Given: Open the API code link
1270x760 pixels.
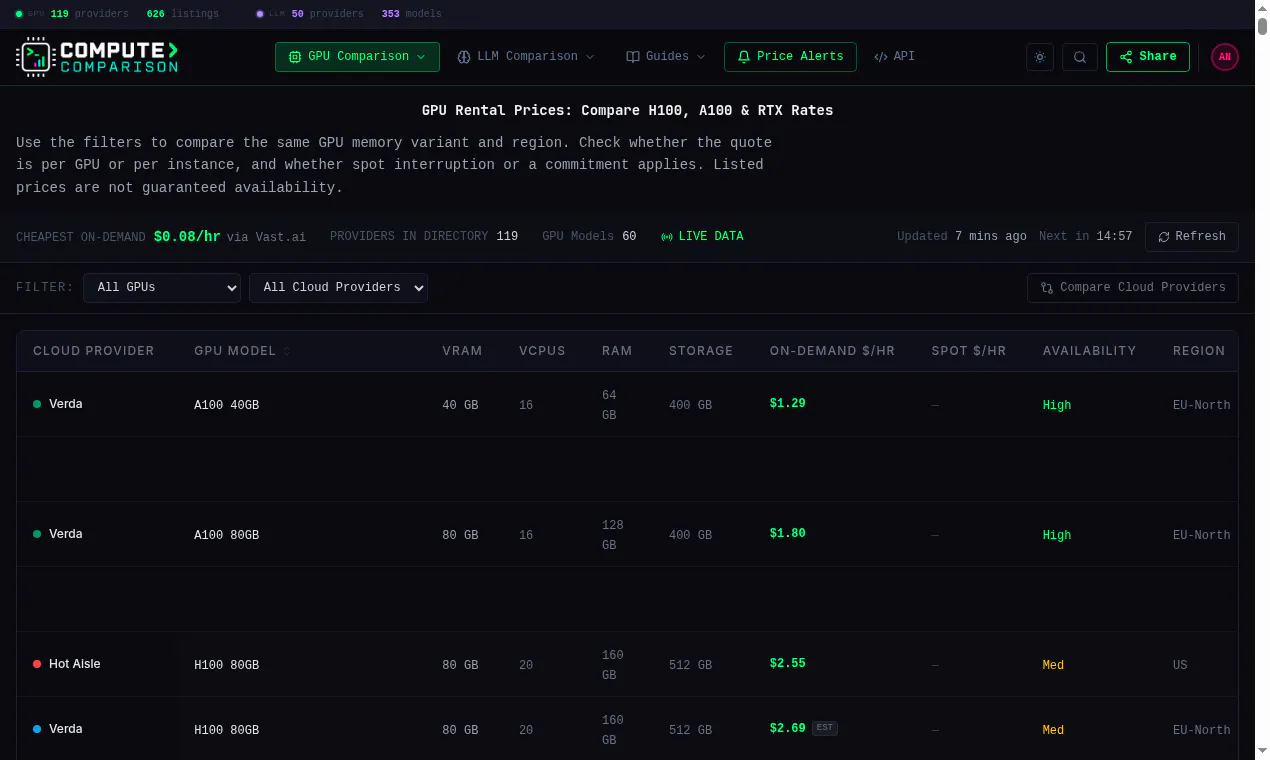Looking at the screenshot, I should click(894, 57).
